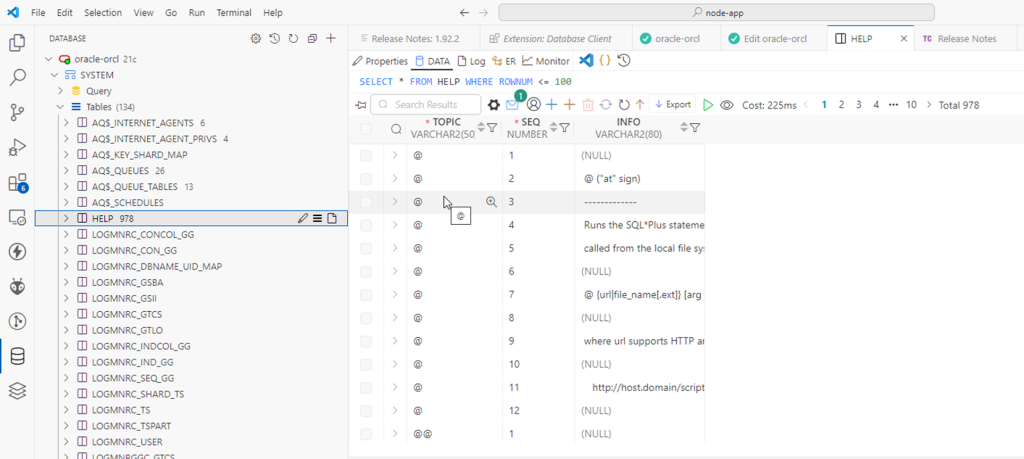Click the edit pencil icon on HELP table
The width and height of the screenshot is (1024, 459).
pyautogui.click(x=303, y=218)
